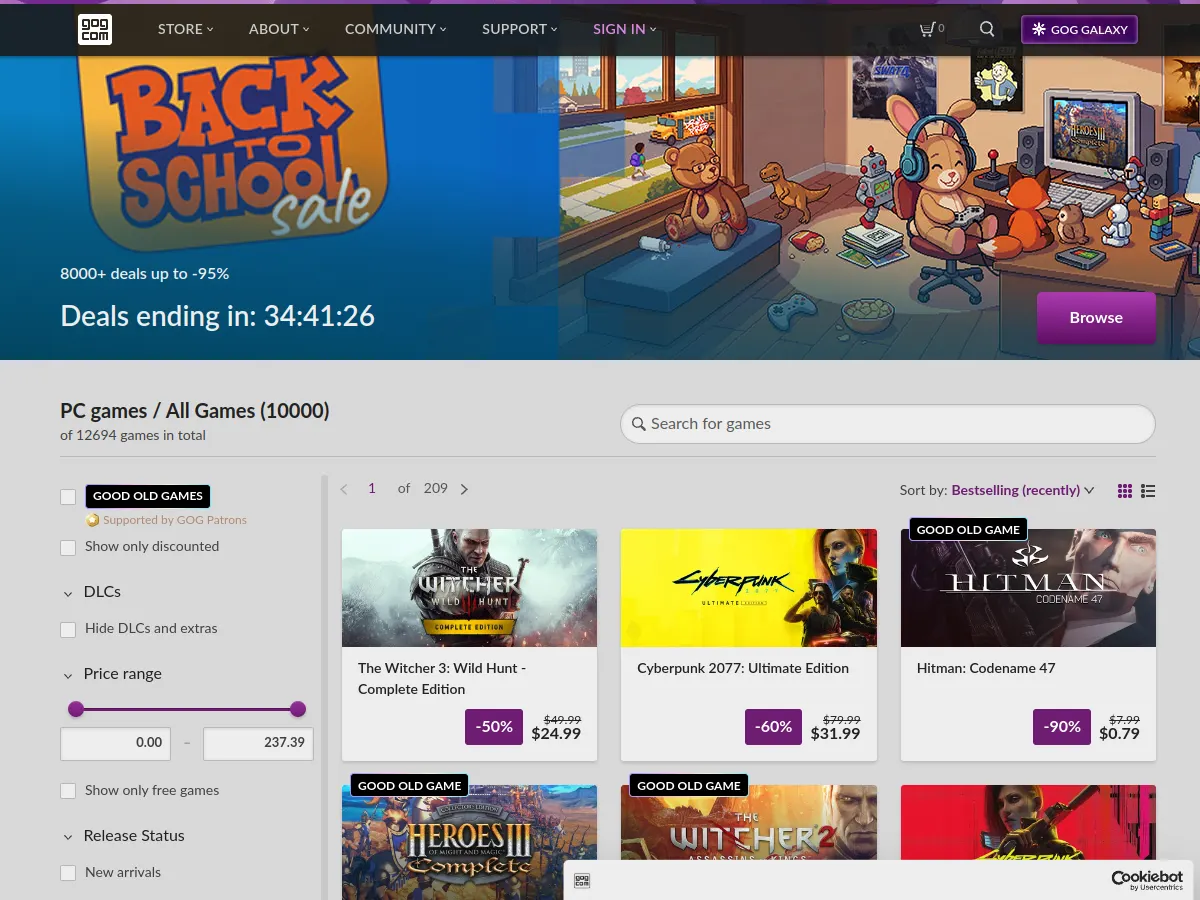Viewport: 1200px width, 900px height.
Task: Open The Witcher 3 cover thumbnail
Action: click(470, 588)
